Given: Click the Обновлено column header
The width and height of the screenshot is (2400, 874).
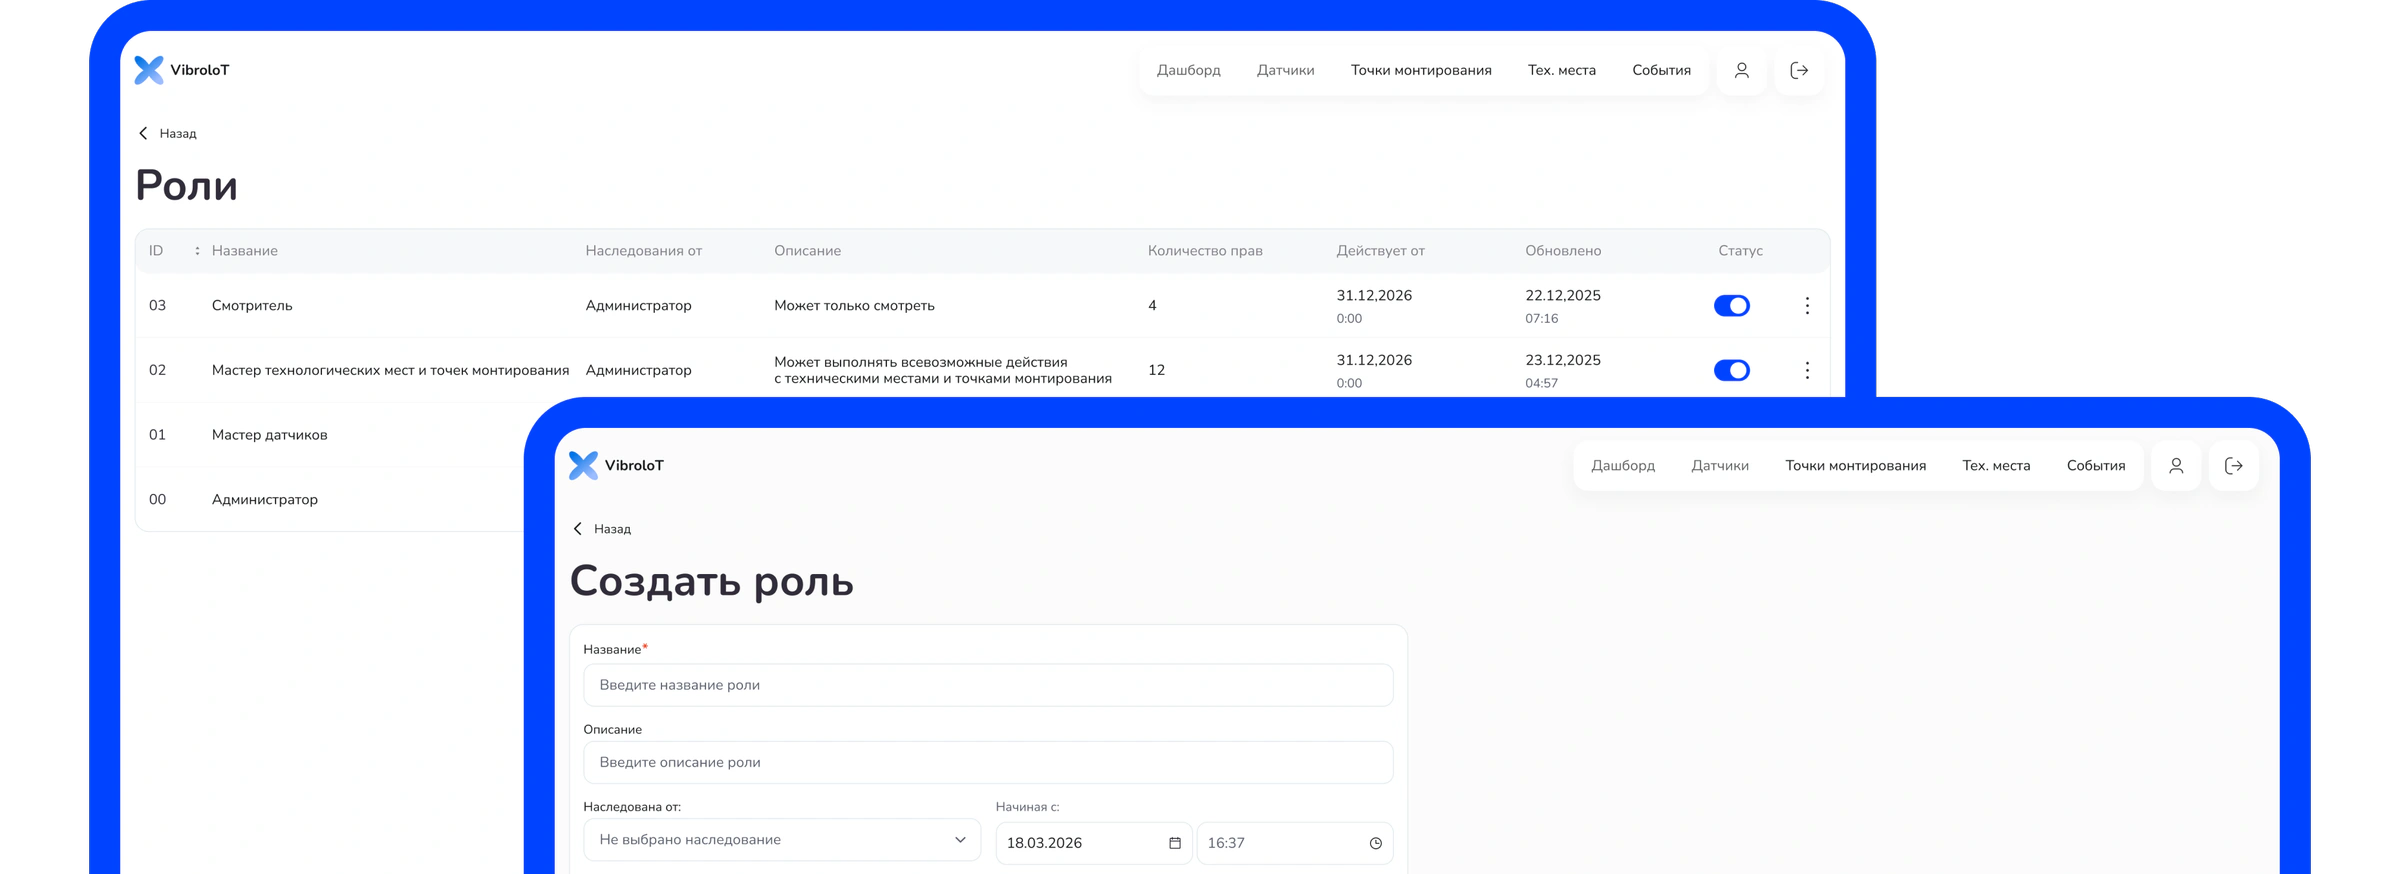Looking at the screenshot, I should [x=1563, y=251].
